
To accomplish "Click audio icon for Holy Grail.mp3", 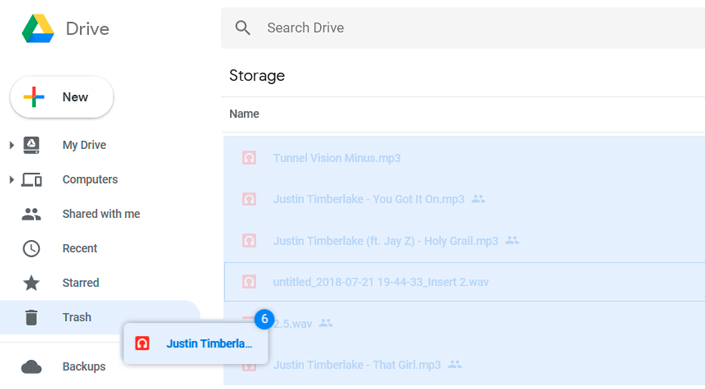I will pyautogui.click(x=249, y=241).
